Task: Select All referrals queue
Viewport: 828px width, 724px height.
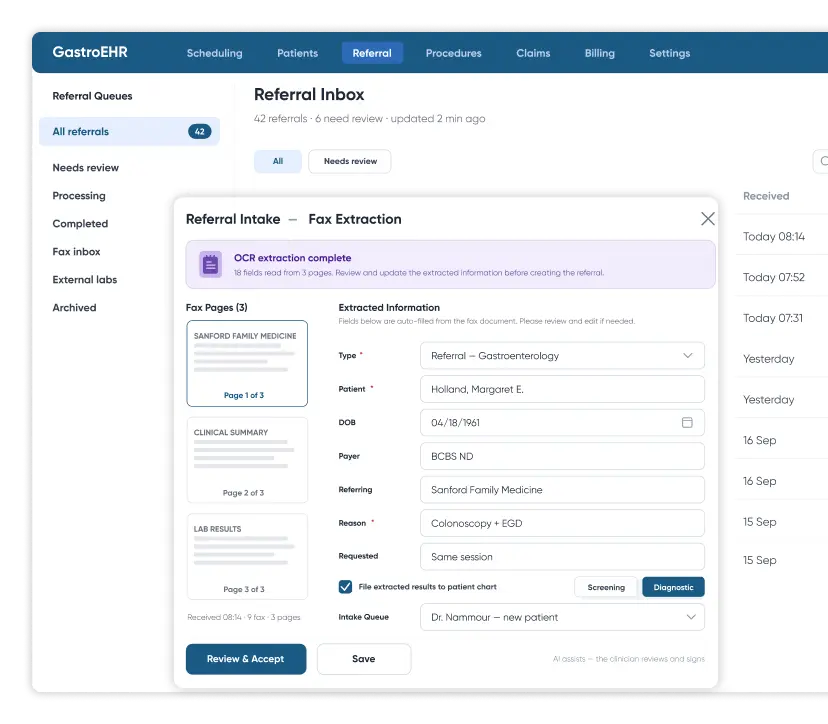Action: click(129, 131)
